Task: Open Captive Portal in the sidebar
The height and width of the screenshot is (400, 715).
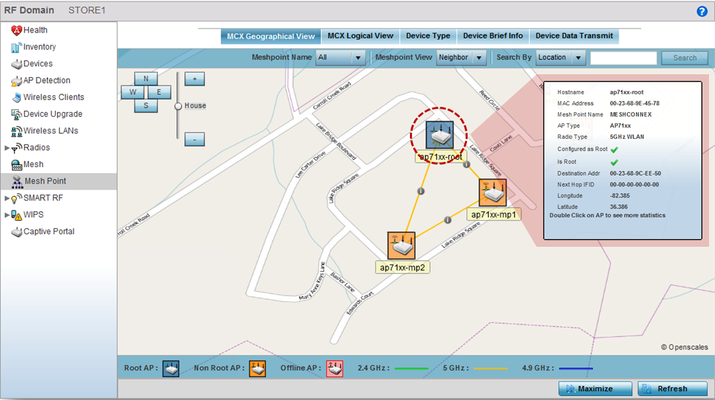Action: click(49, 231)
